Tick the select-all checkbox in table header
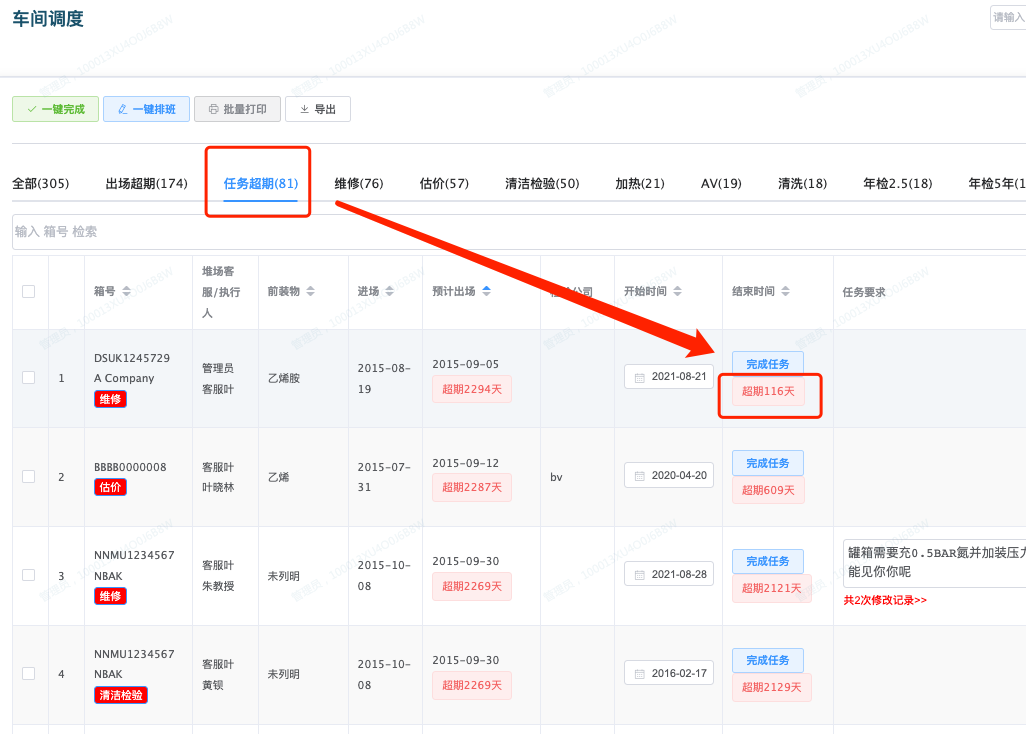Viewport: 1026px width, 734px height. (x=29, y=292)
